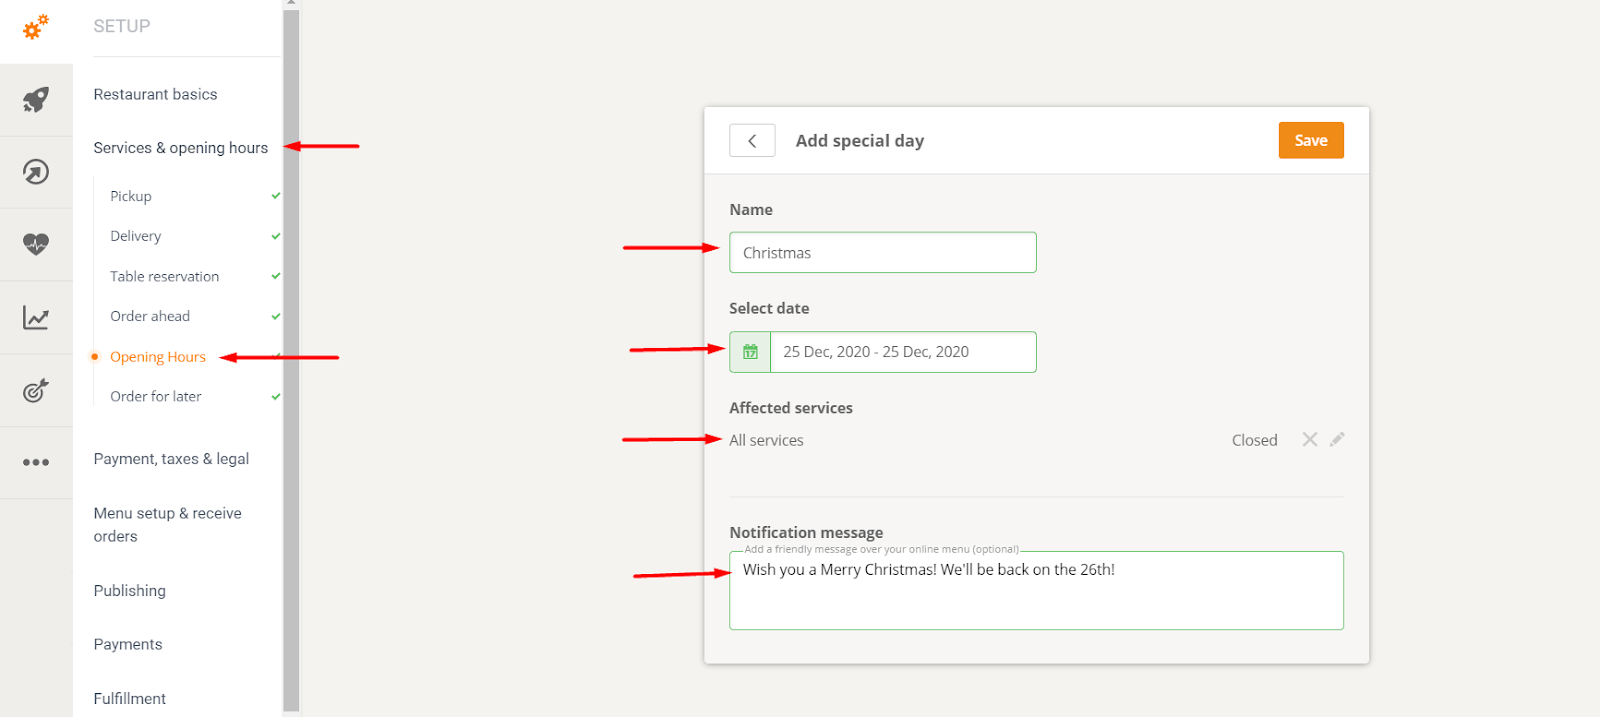The image size is (1600, 717).
Task: Expand Services & opening hours section
Action: 181,148
